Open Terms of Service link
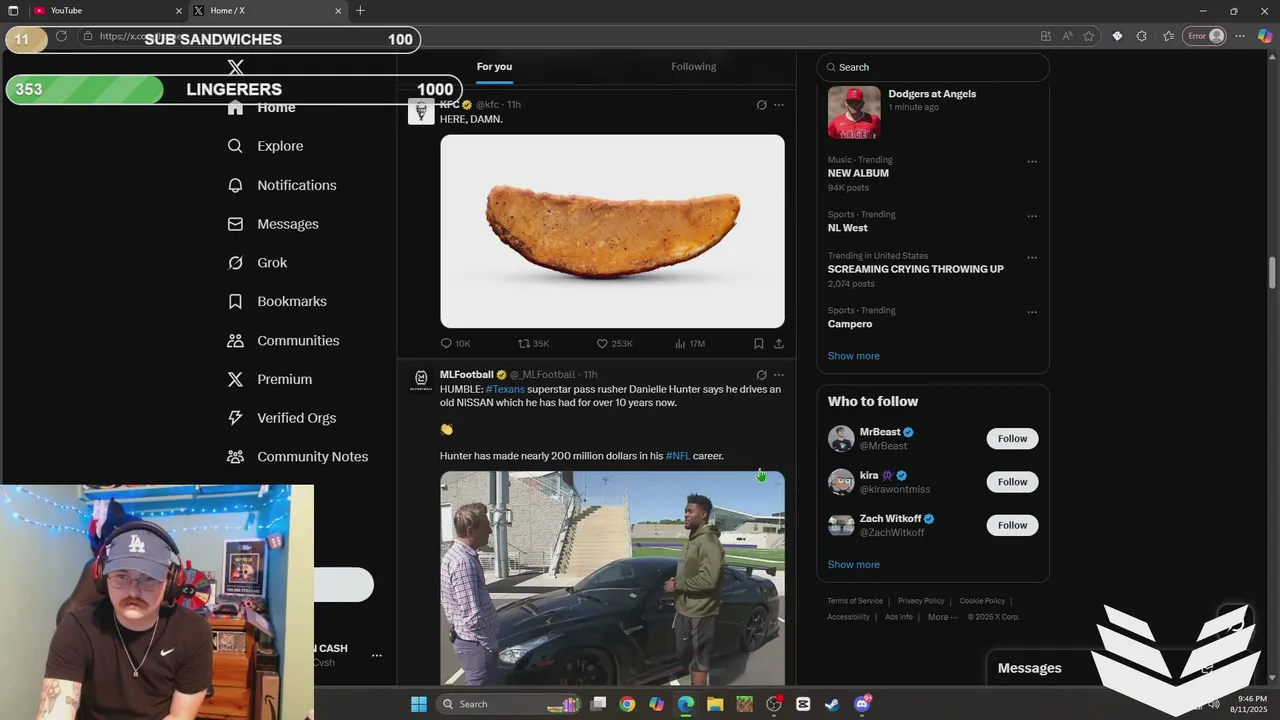The image size is (1280, 720). coord(855,601)
